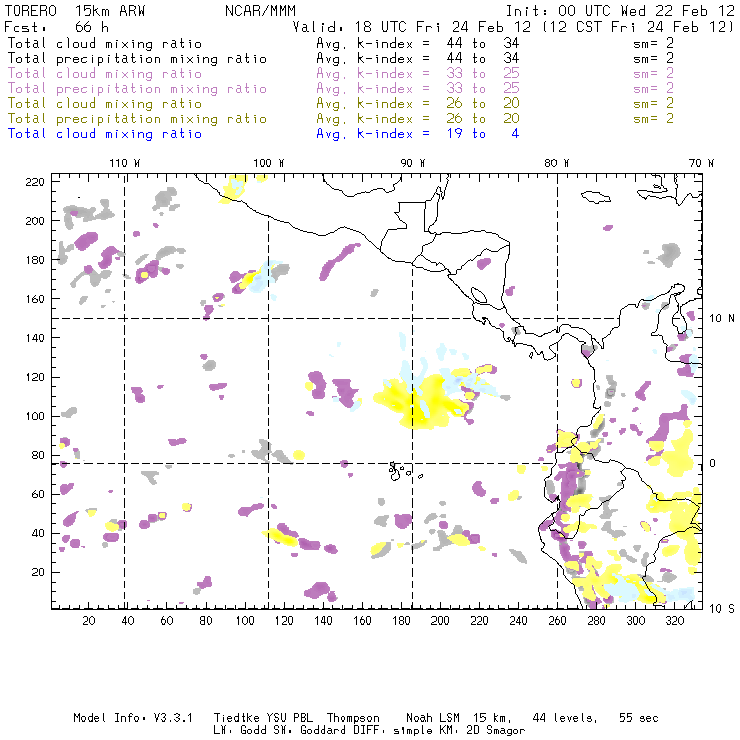The image size is (740, 740).
Task: Click the 'NCAR/MMM' header label
Action: (261, 11)
